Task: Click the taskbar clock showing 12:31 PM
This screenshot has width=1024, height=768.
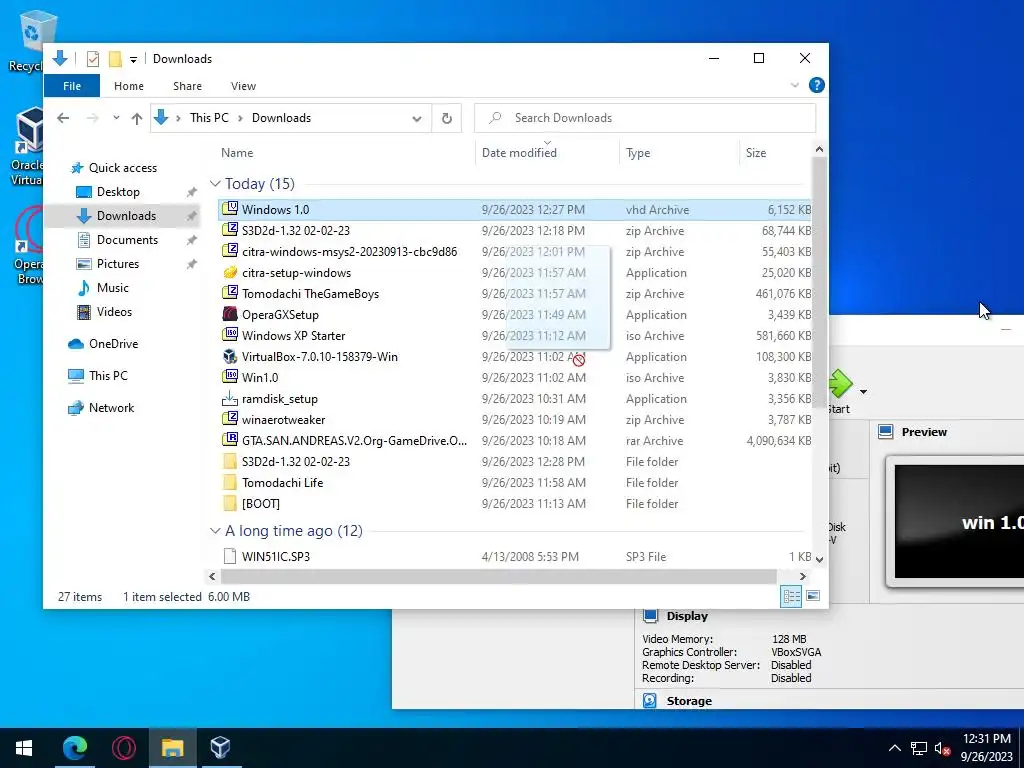Action: (986, 748)
